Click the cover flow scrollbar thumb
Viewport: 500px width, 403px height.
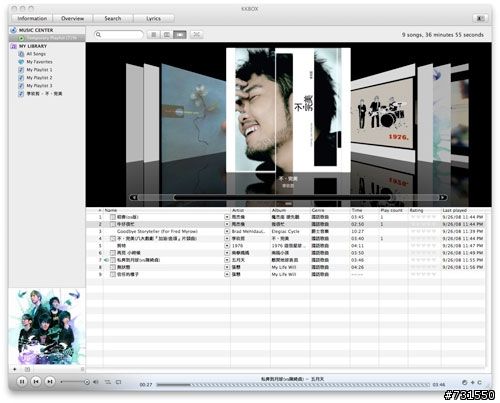coord(282,197)
